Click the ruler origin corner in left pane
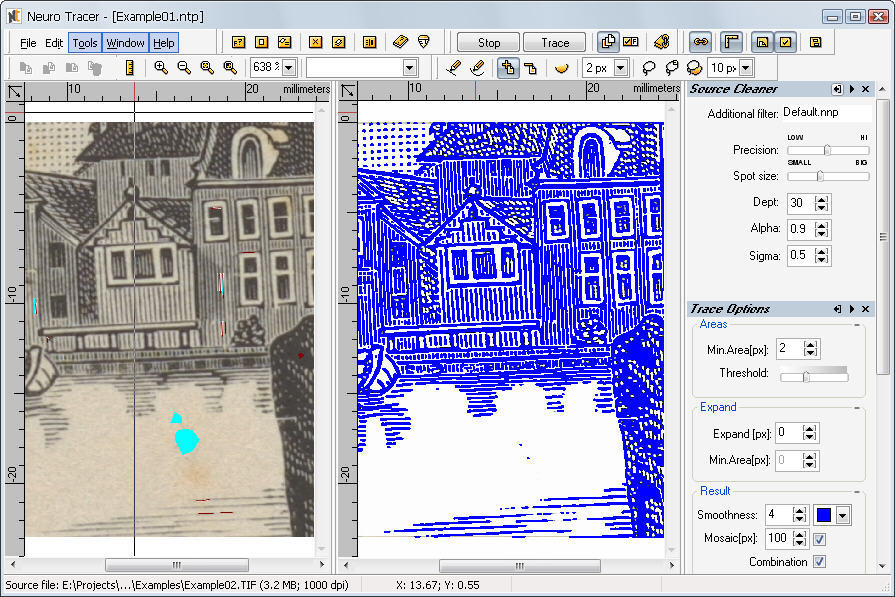This screenshot has width=895, height=597. [x=15, y=91]
